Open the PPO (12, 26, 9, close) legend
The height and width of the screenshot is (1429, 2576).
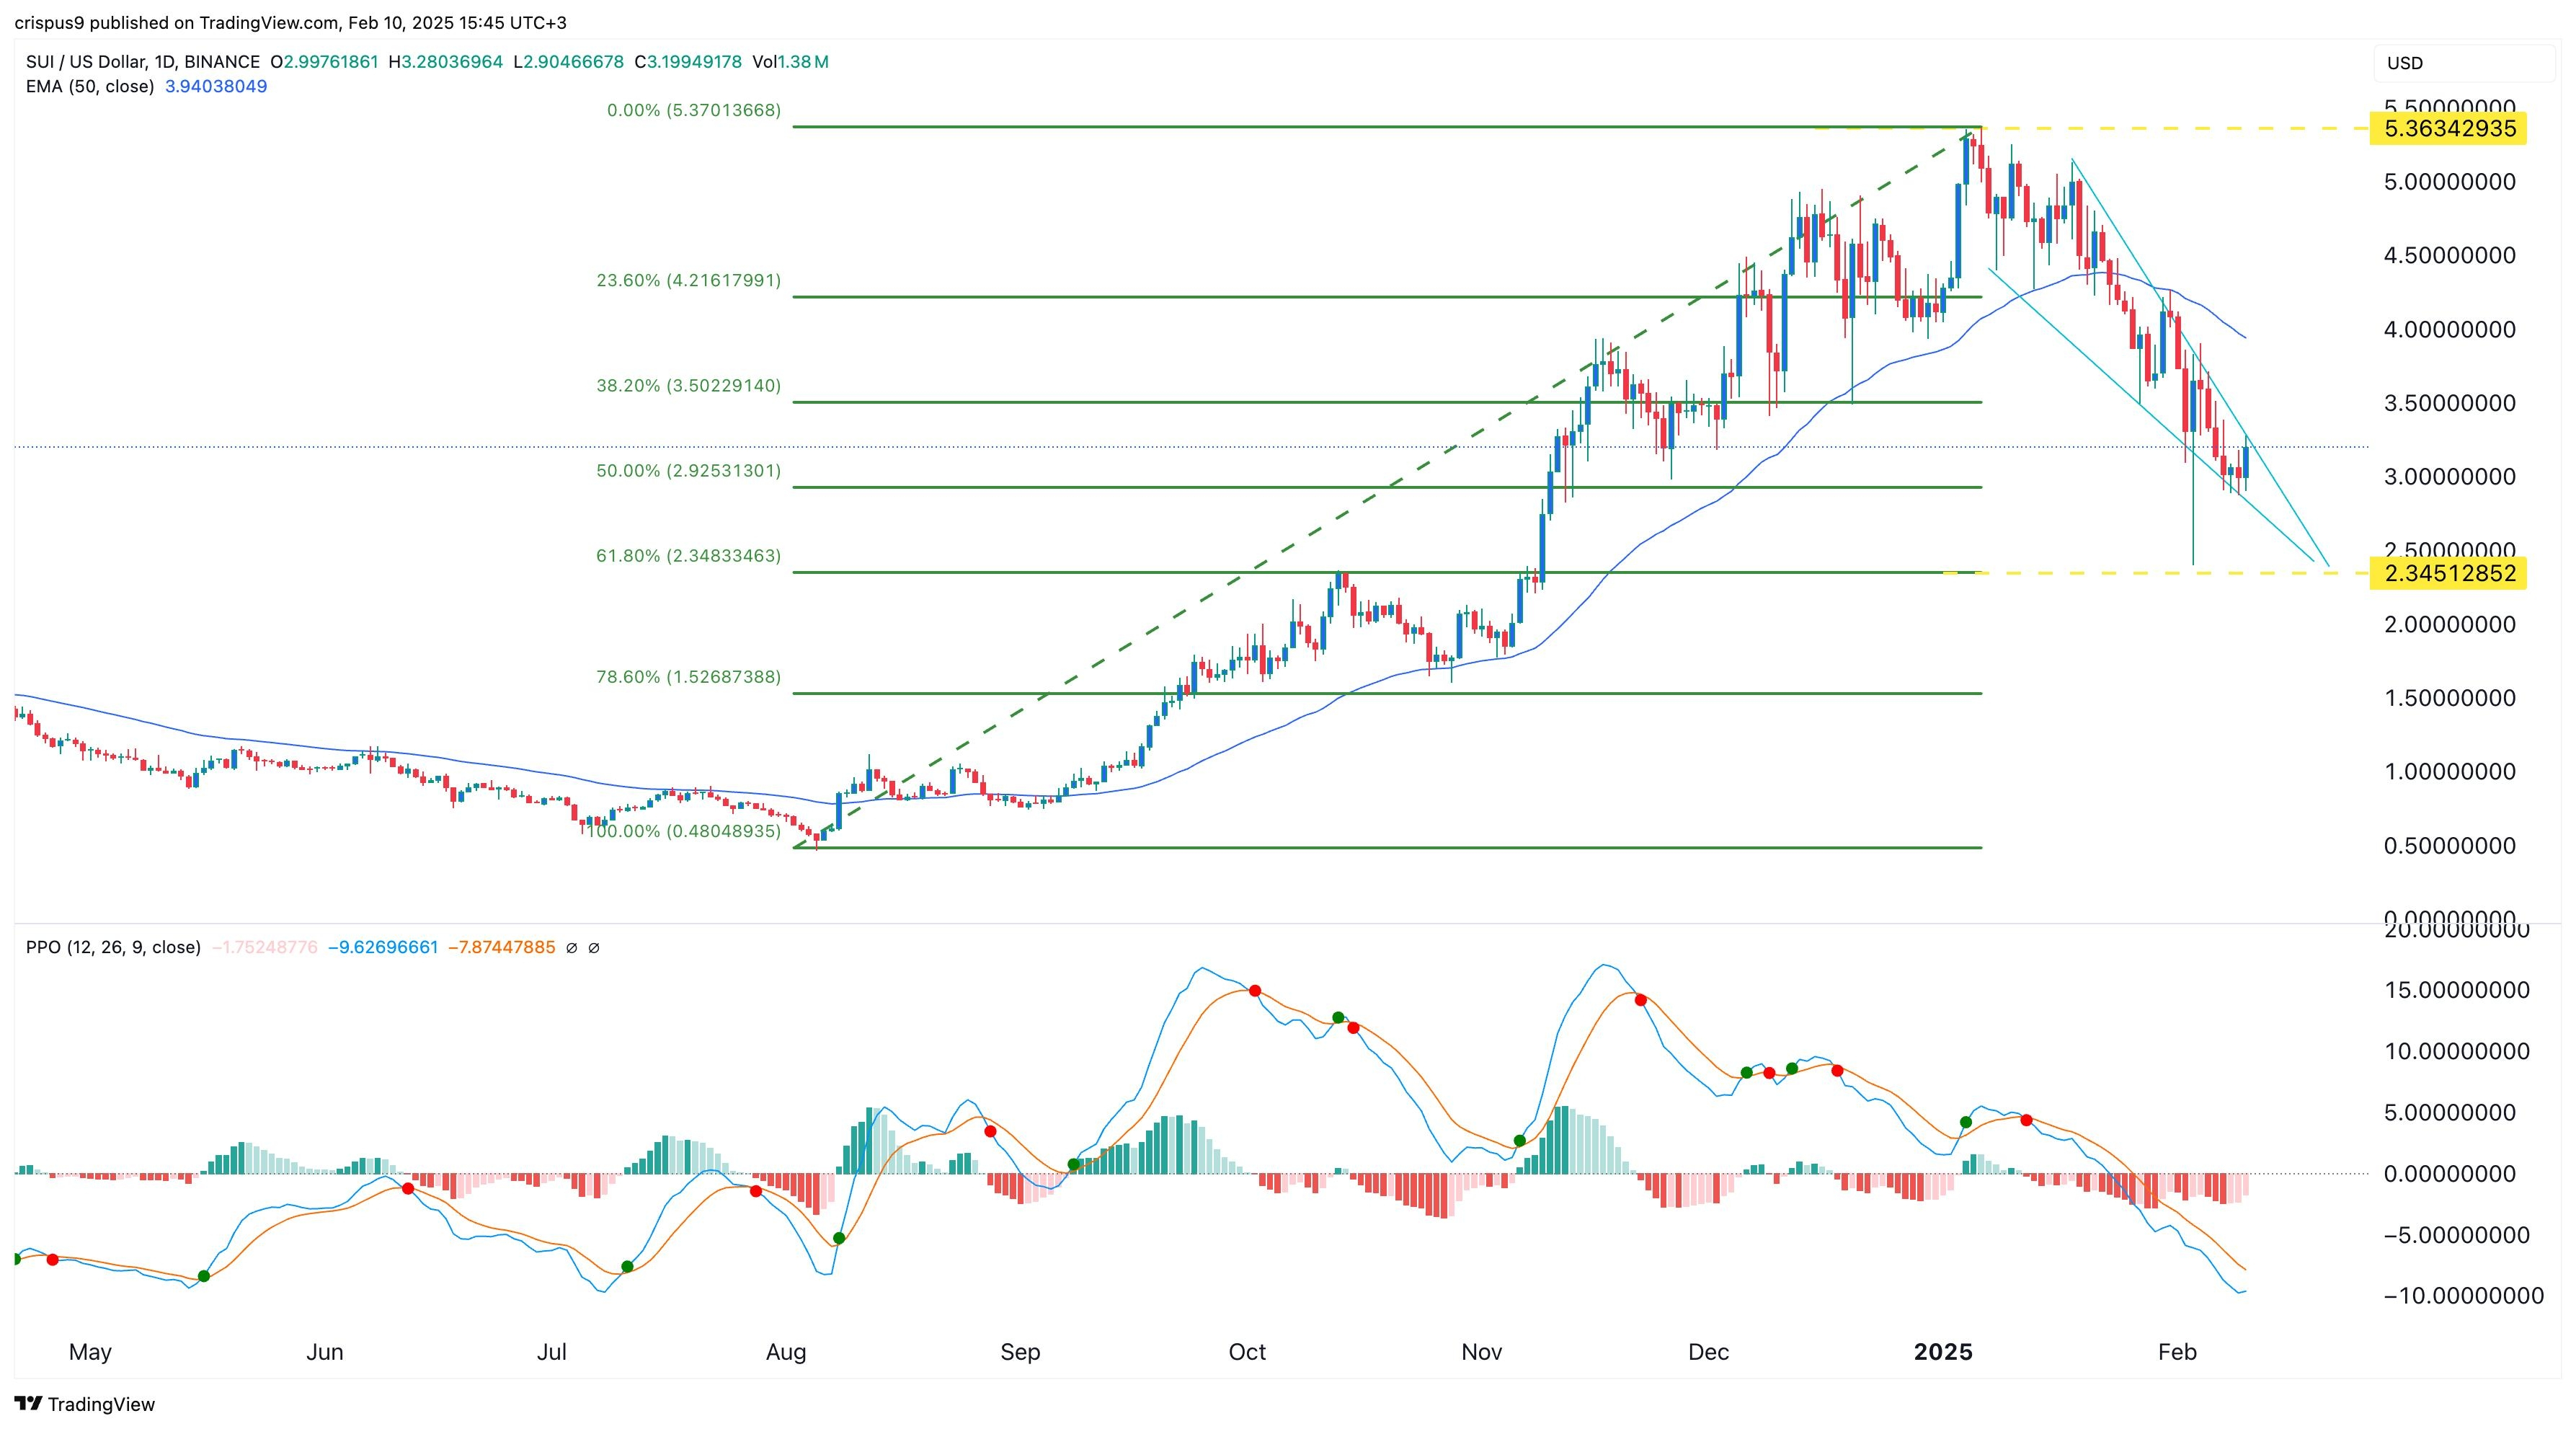coord(113,947)
